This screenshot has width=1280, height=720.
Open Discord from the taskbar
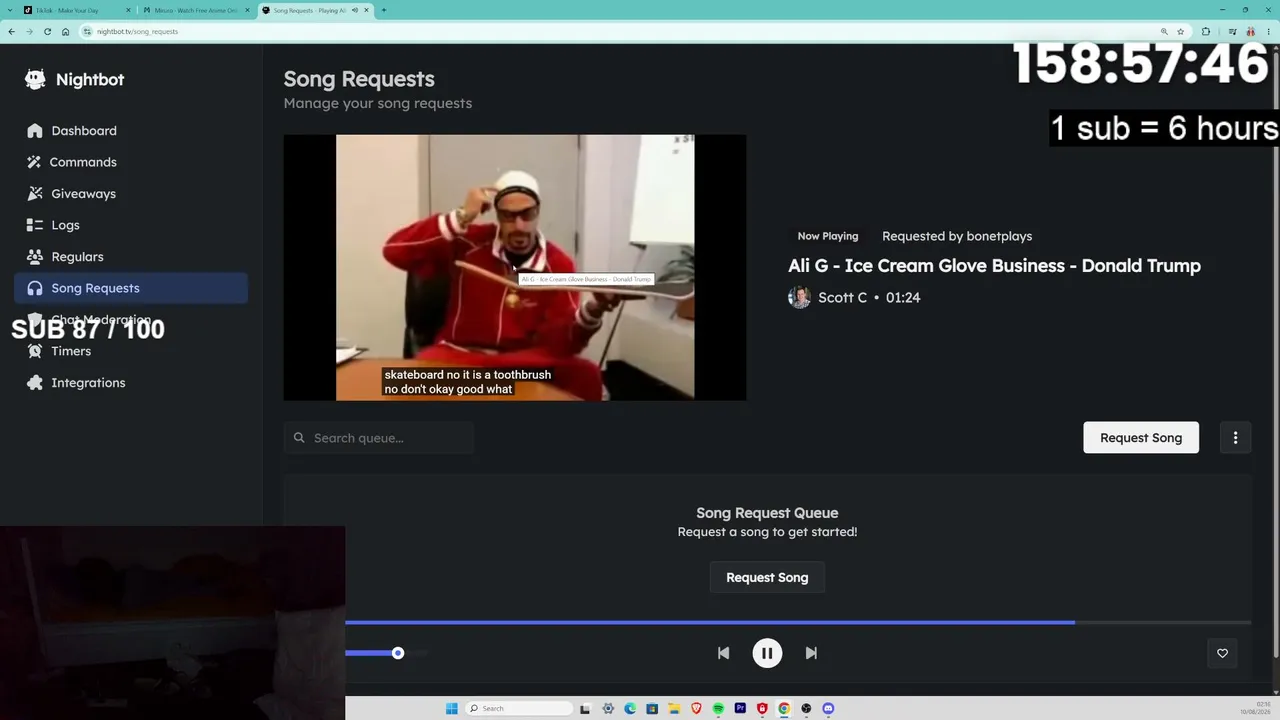coord(828,708)
